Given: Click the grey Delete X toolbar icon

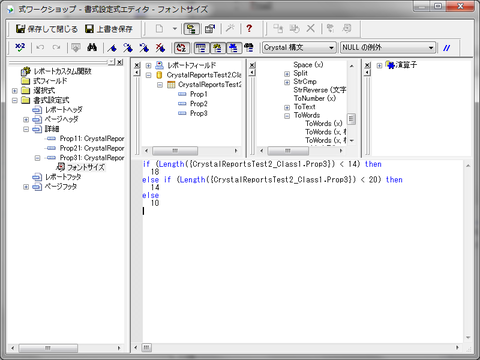Looking at the screenshot, I should pos(311,29).
